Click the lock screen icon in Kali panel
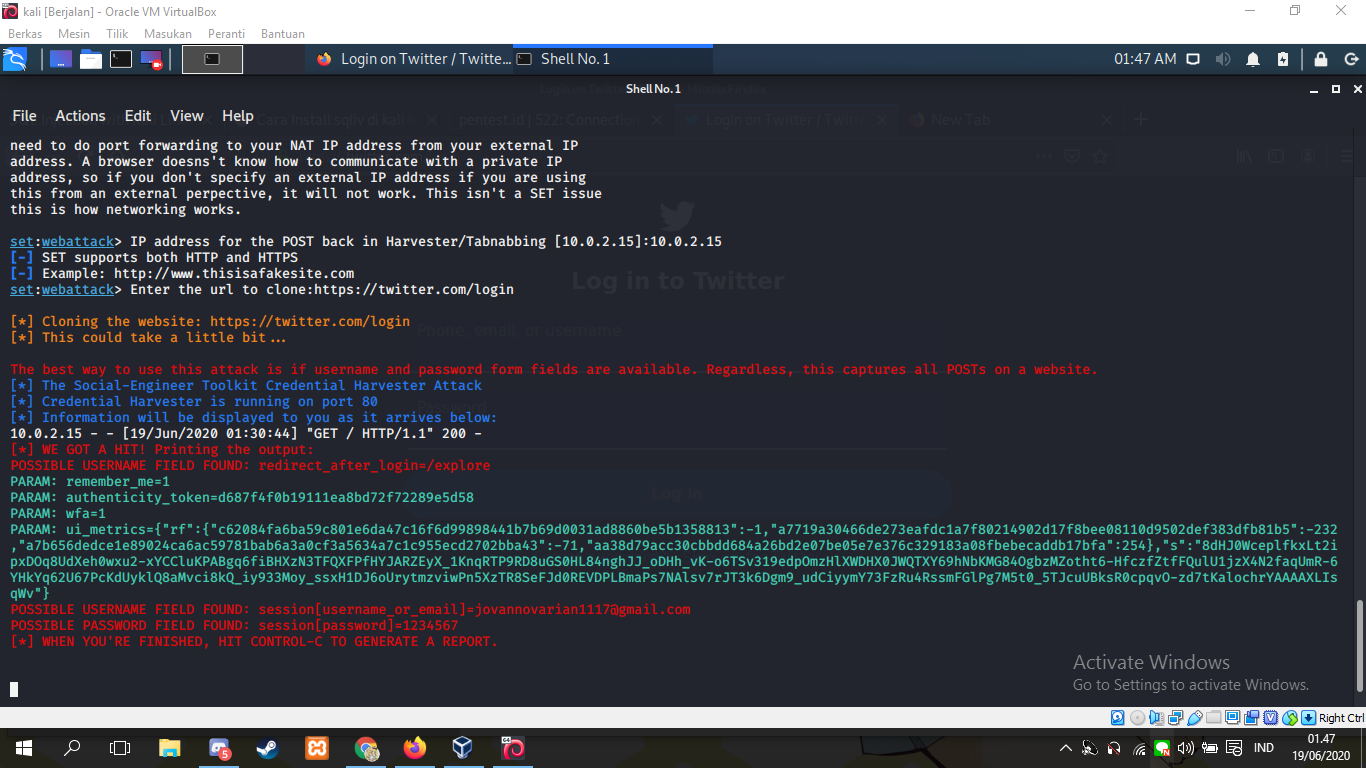The width and height of the screenshot is (1366, 768). click(1321, 59)
